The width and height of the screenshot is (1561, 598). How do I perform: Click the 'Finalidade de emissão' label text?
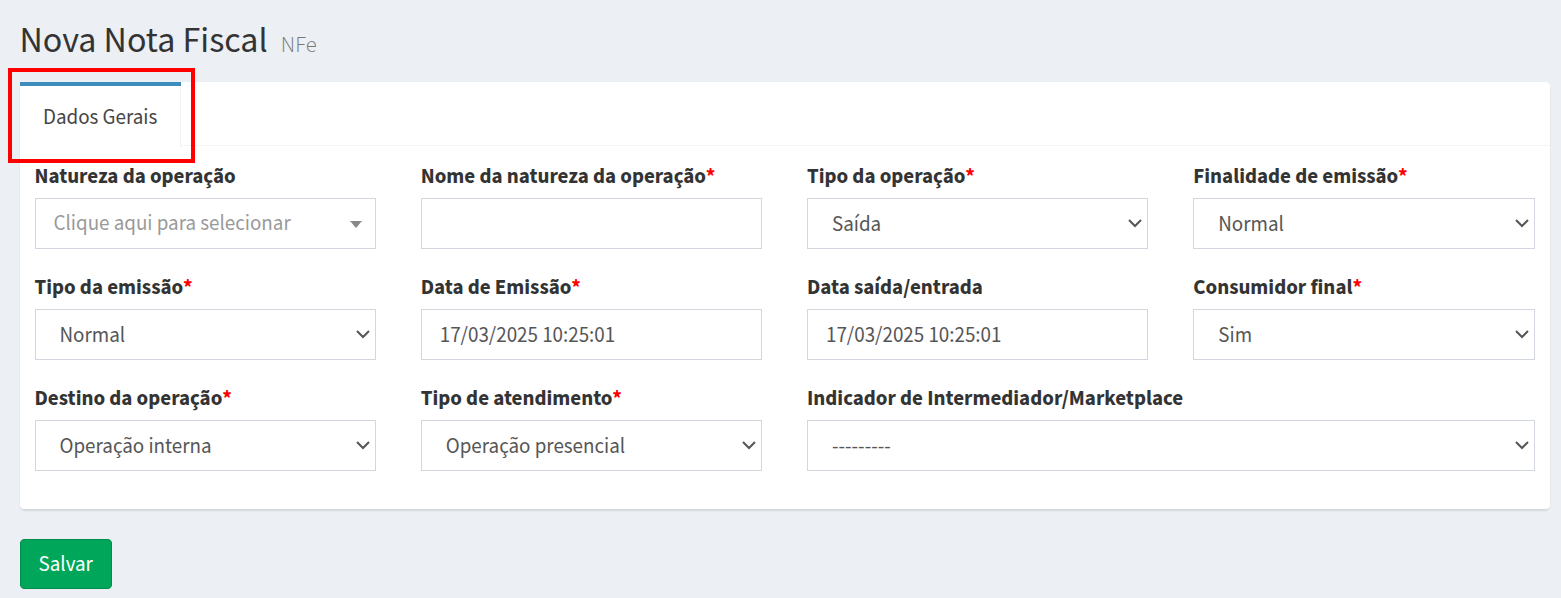pyautogui.click(x=1295, y=176)
